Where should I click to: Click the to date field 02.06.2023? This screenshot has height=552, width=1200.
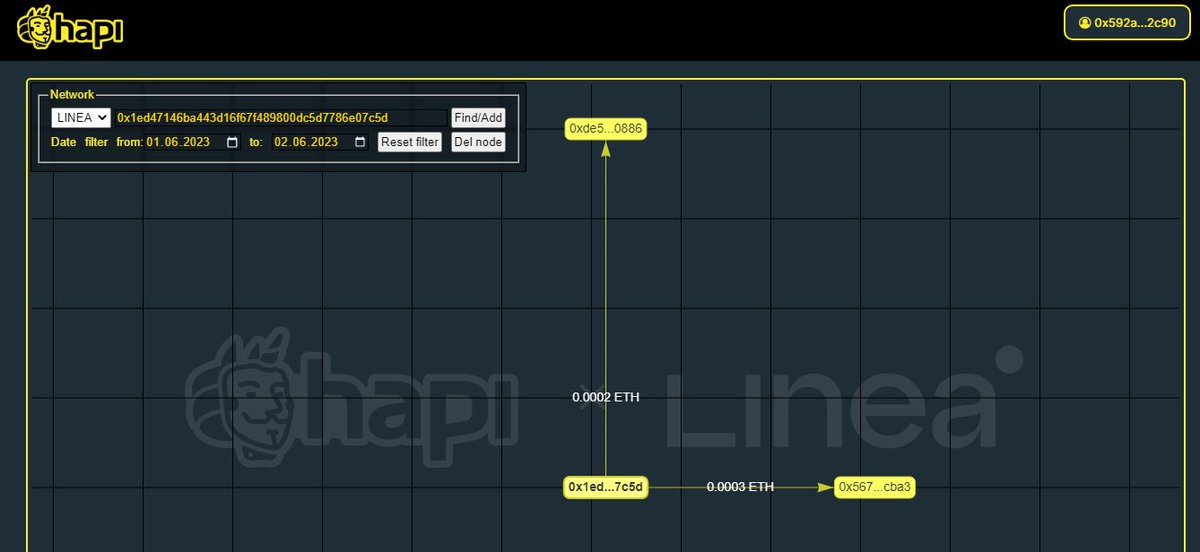click(x=321, y=142)
